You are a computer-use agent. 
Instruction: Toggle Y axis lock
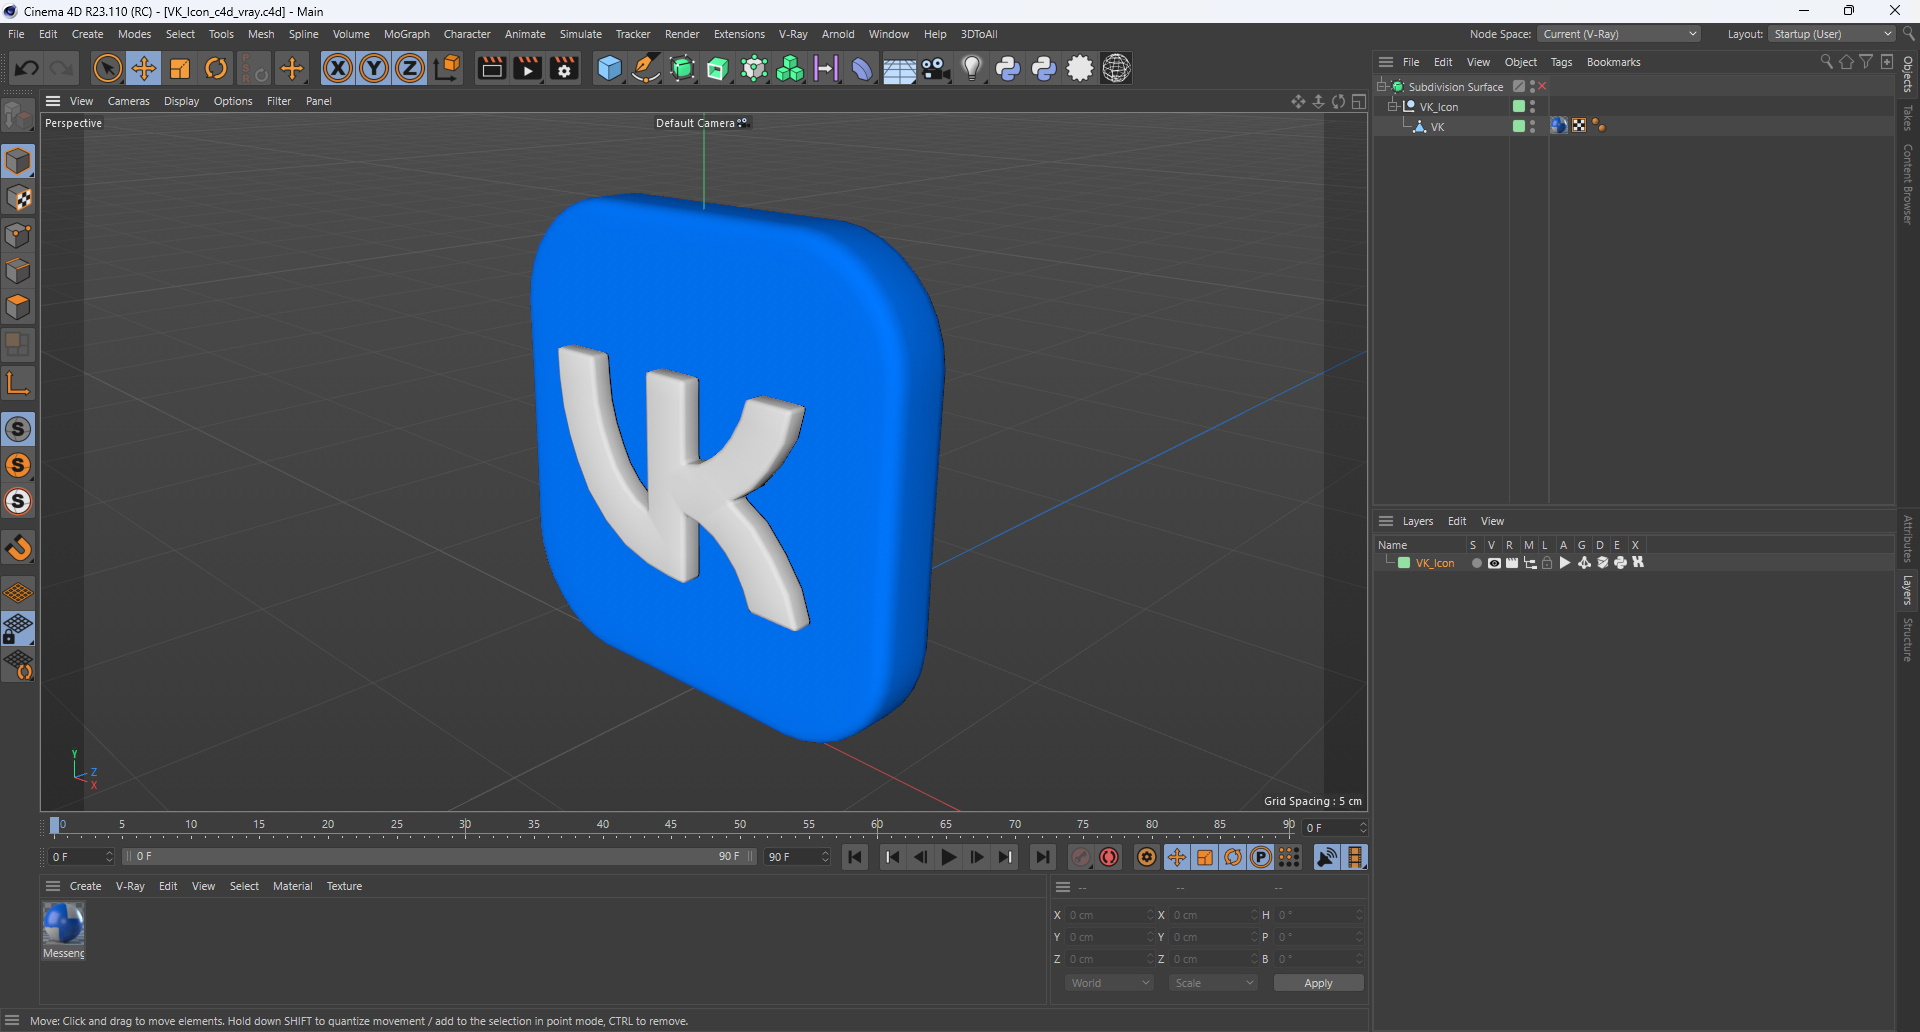click(374, 68)
